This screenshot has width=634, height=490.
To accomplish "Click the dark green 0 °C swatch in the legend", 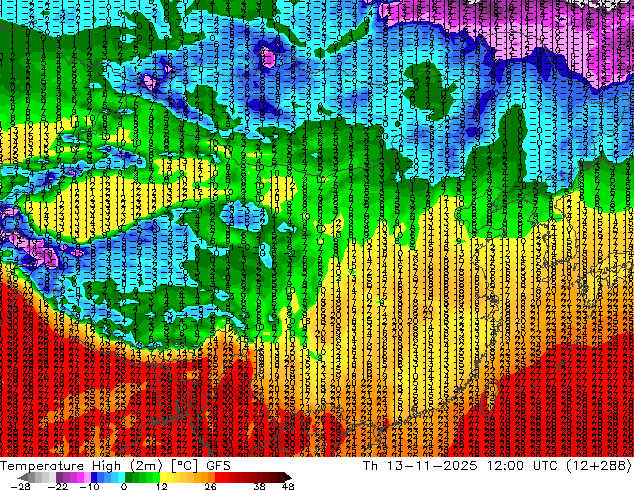I will click(129, 477).
